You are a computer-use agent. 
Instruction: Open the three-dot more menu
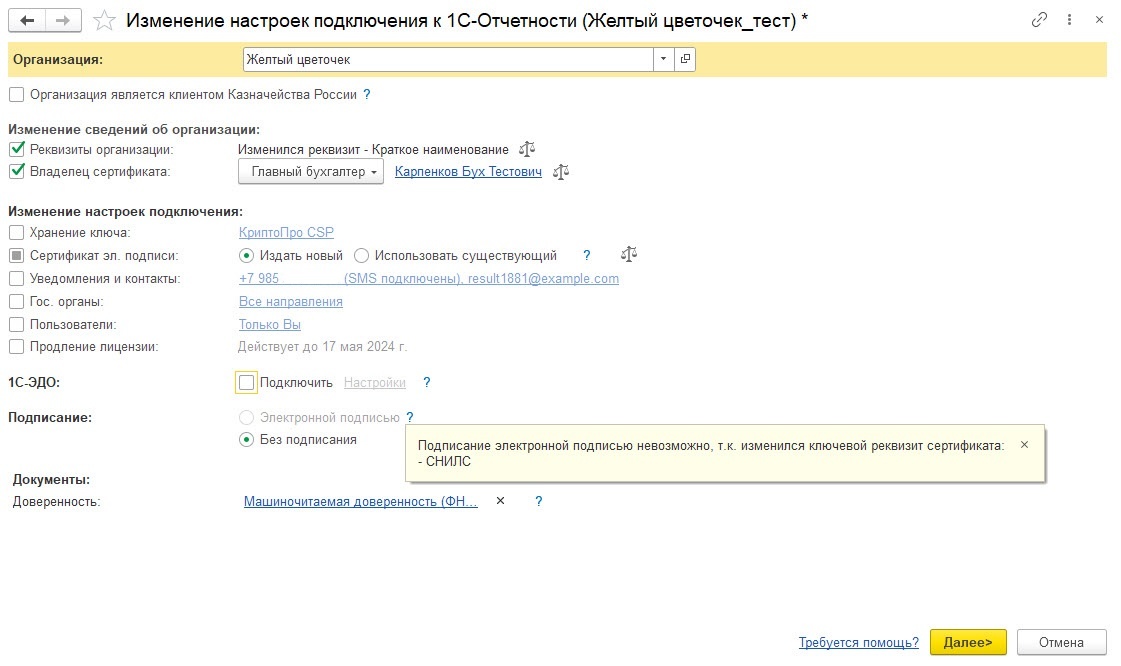[1069, 20]
